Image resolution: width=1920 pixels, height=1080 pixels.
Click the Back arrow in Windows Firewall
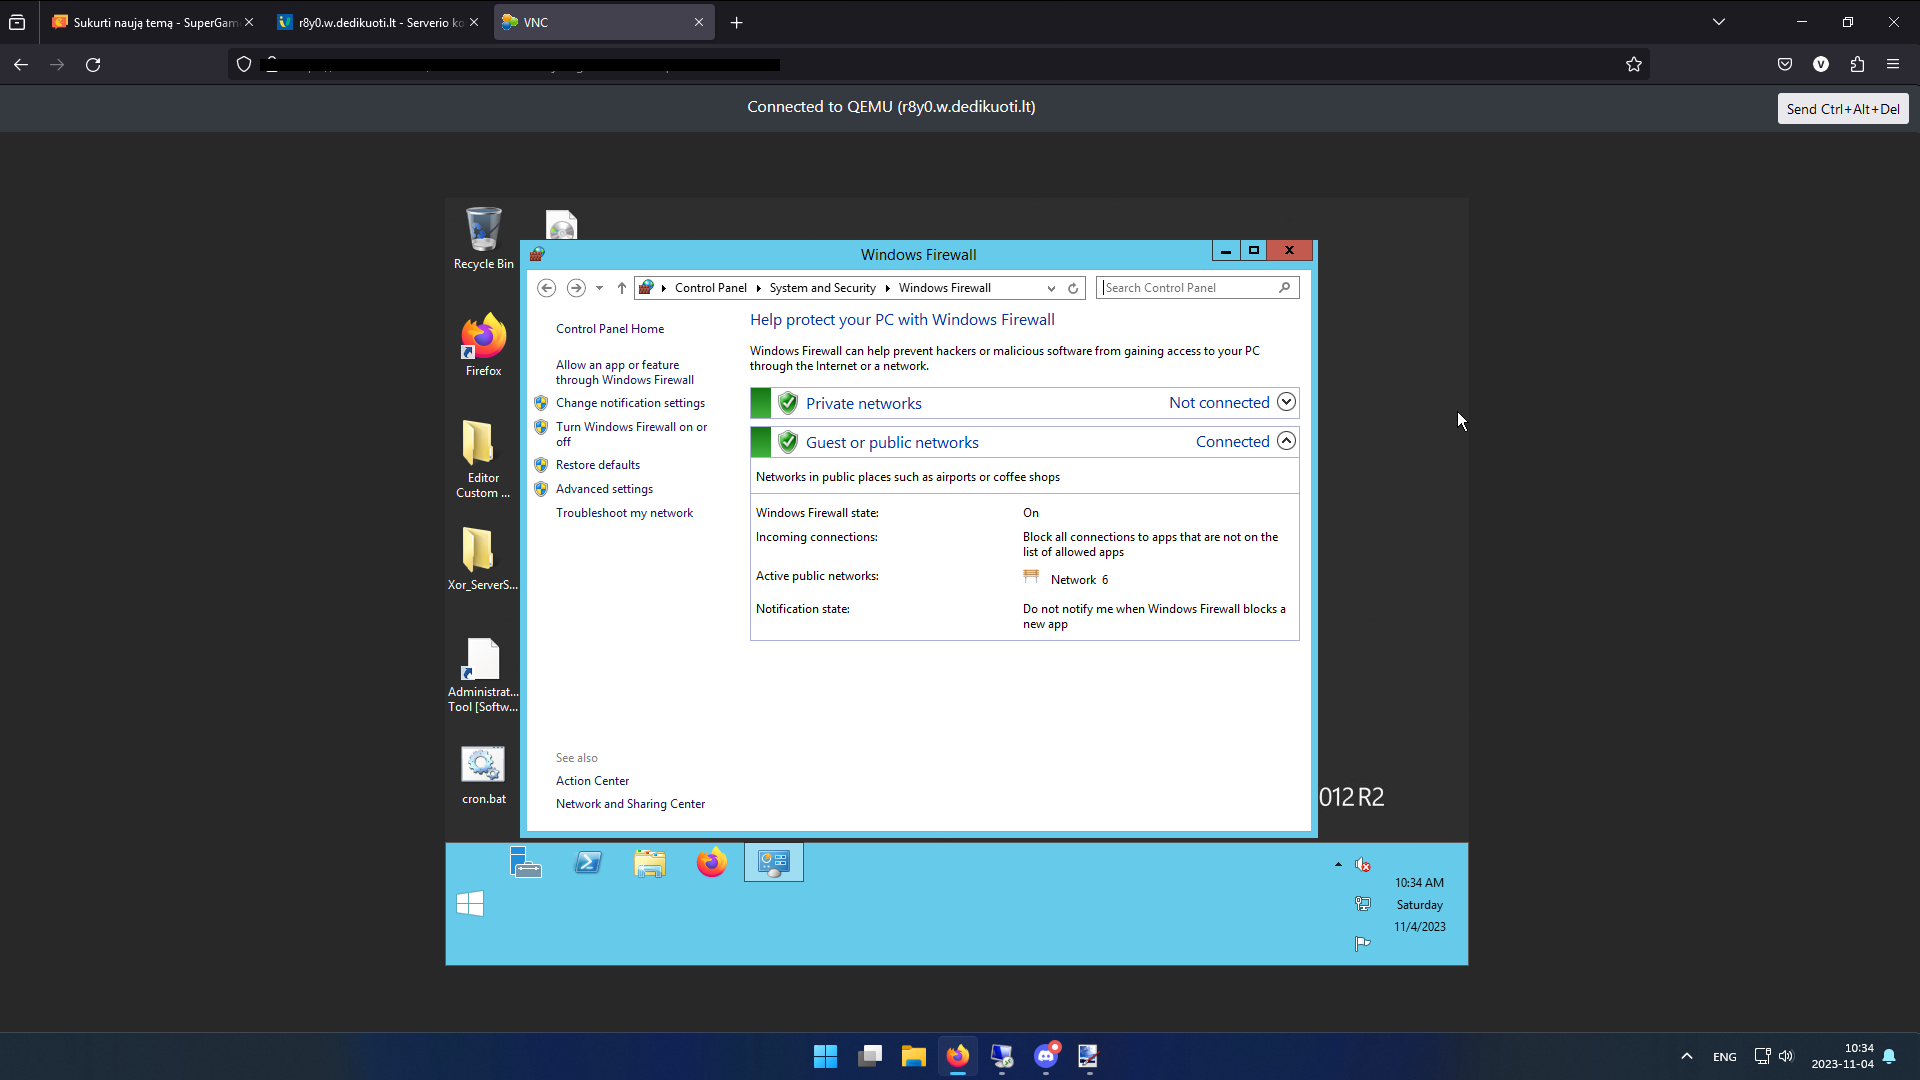[546, 288]
